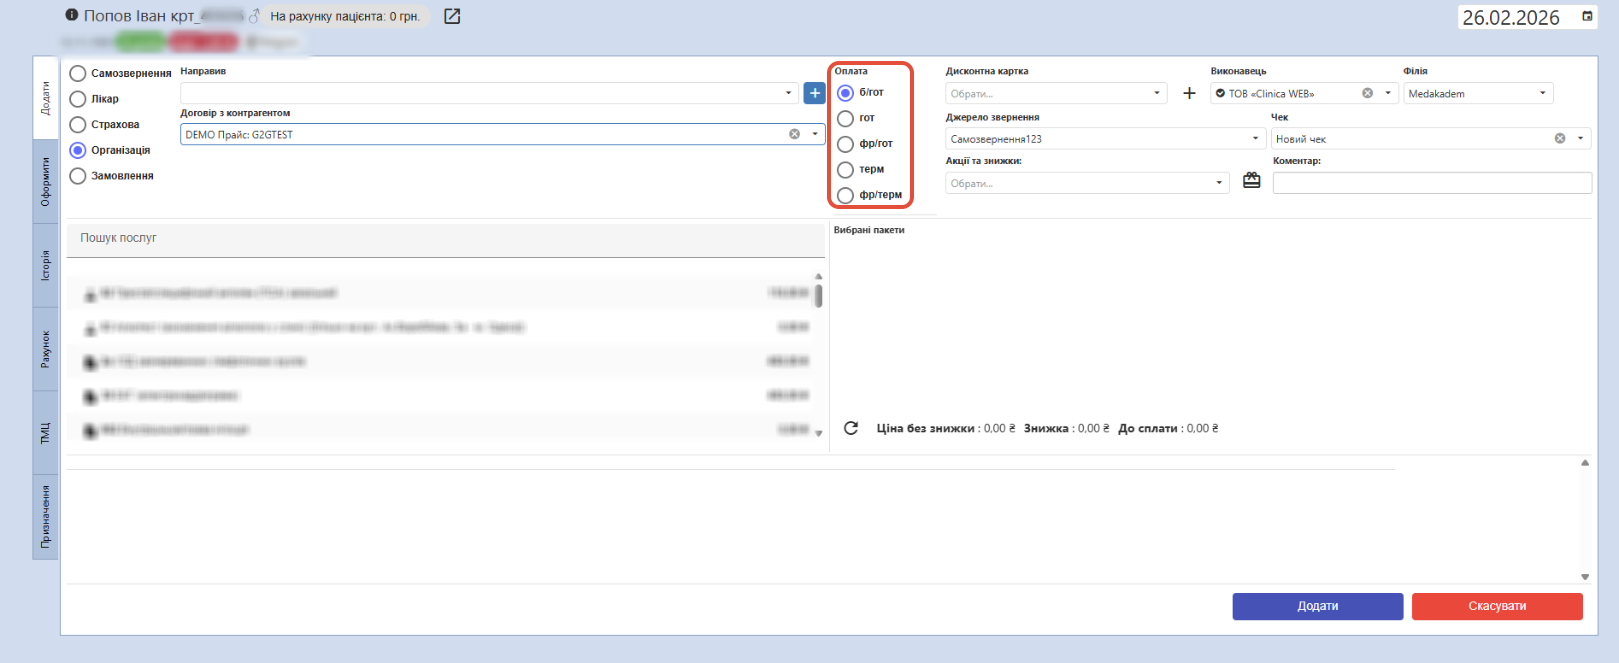Viewport: 1619px width, 663px height.
Task: Click the services list scrollbar thumb
Action: point(819,296)
